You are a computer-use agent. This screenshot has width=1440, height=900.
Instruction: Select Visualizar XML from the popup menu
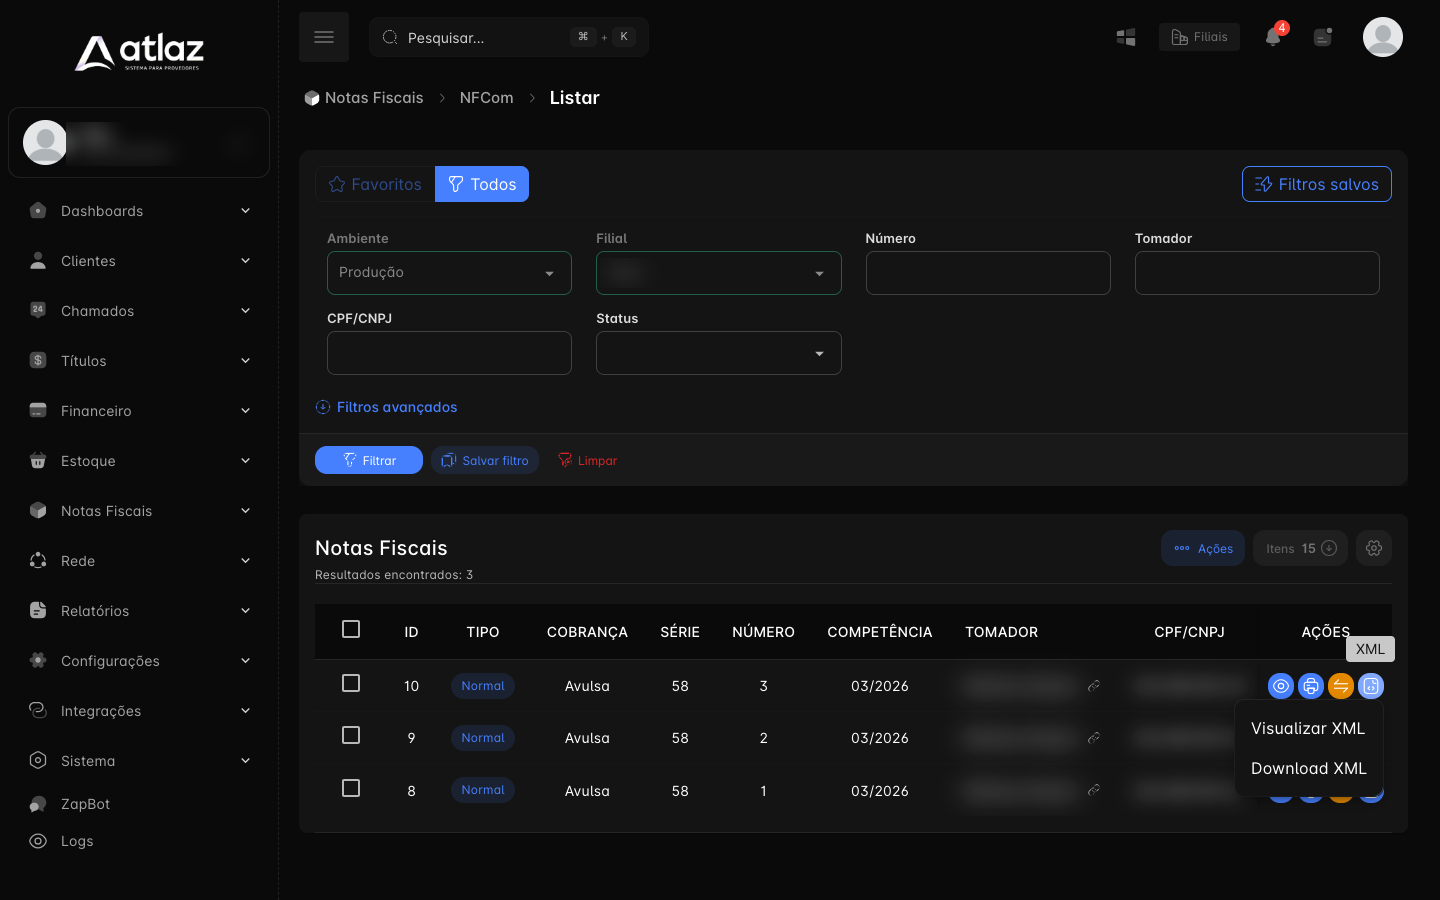click(x=1308, y=728)
